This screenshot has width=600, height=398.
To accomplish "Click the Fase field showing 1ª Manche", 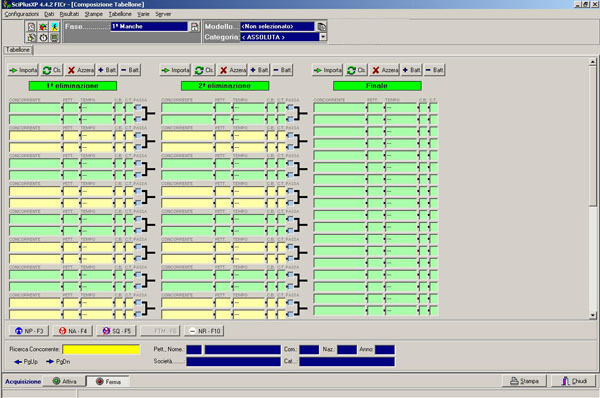I will 149,26.
